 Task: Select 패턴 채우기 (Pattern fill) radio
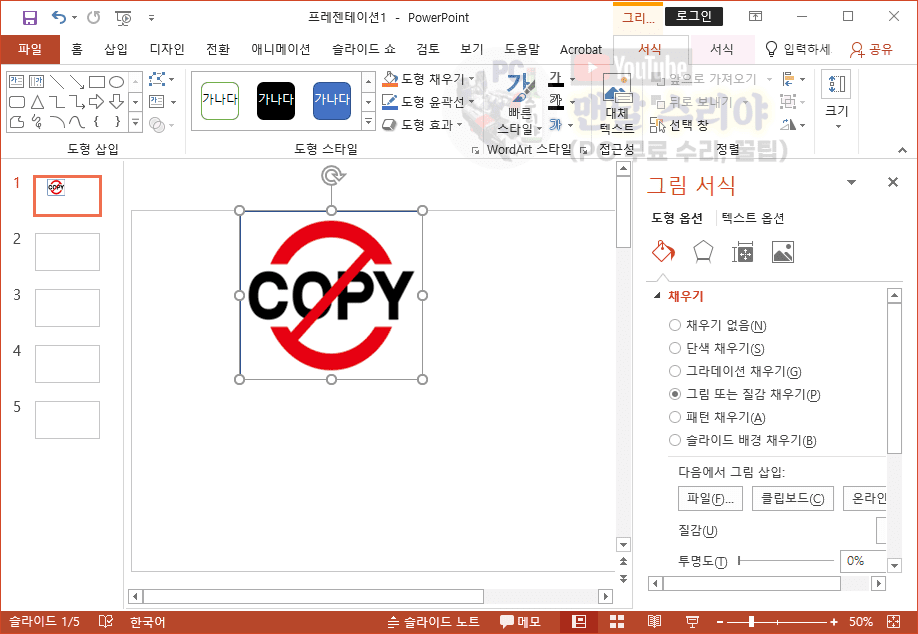tap(675, 417)
